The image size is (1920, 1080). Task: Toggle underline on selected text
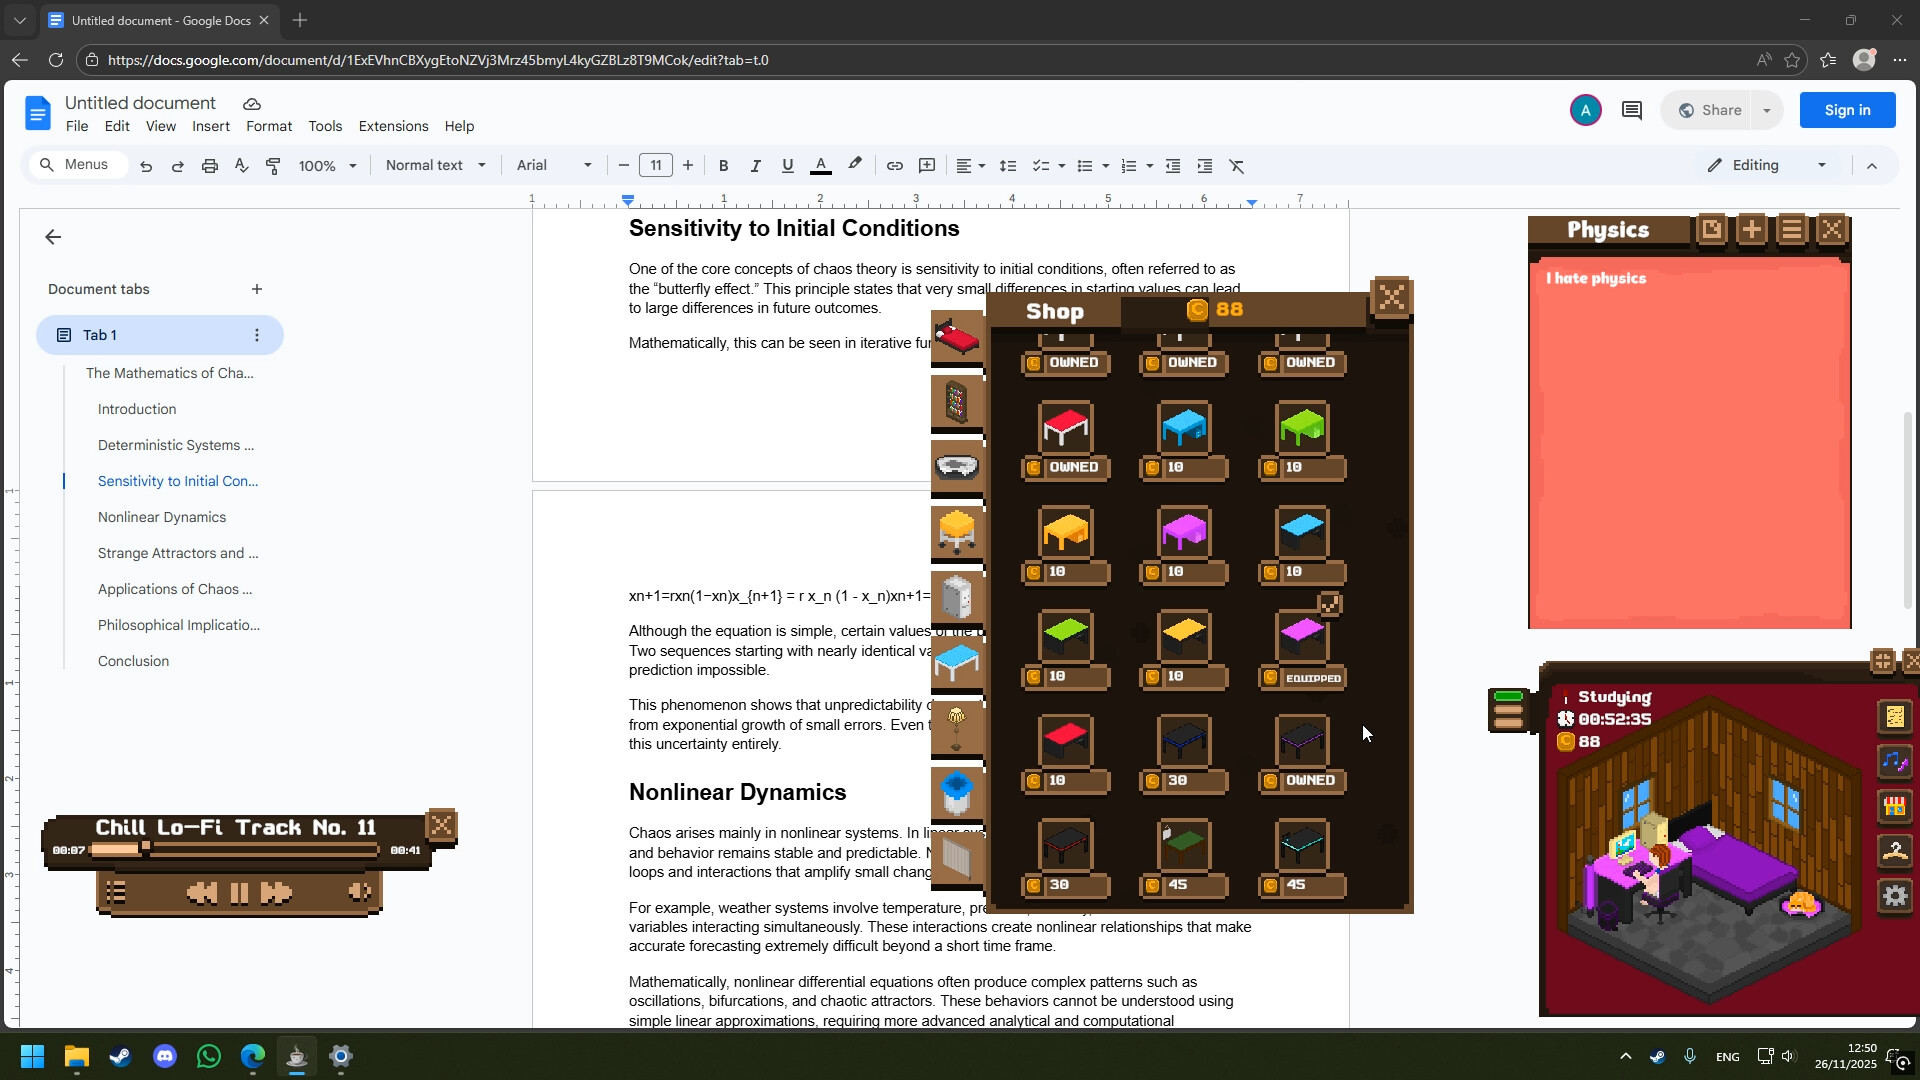click(x=788, y=165)
